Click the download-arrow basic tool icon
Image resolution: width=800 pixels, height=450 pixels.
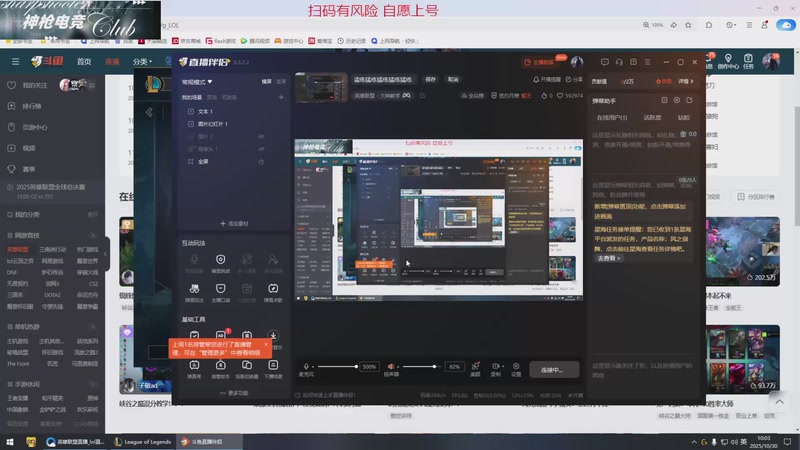point(273,335)
